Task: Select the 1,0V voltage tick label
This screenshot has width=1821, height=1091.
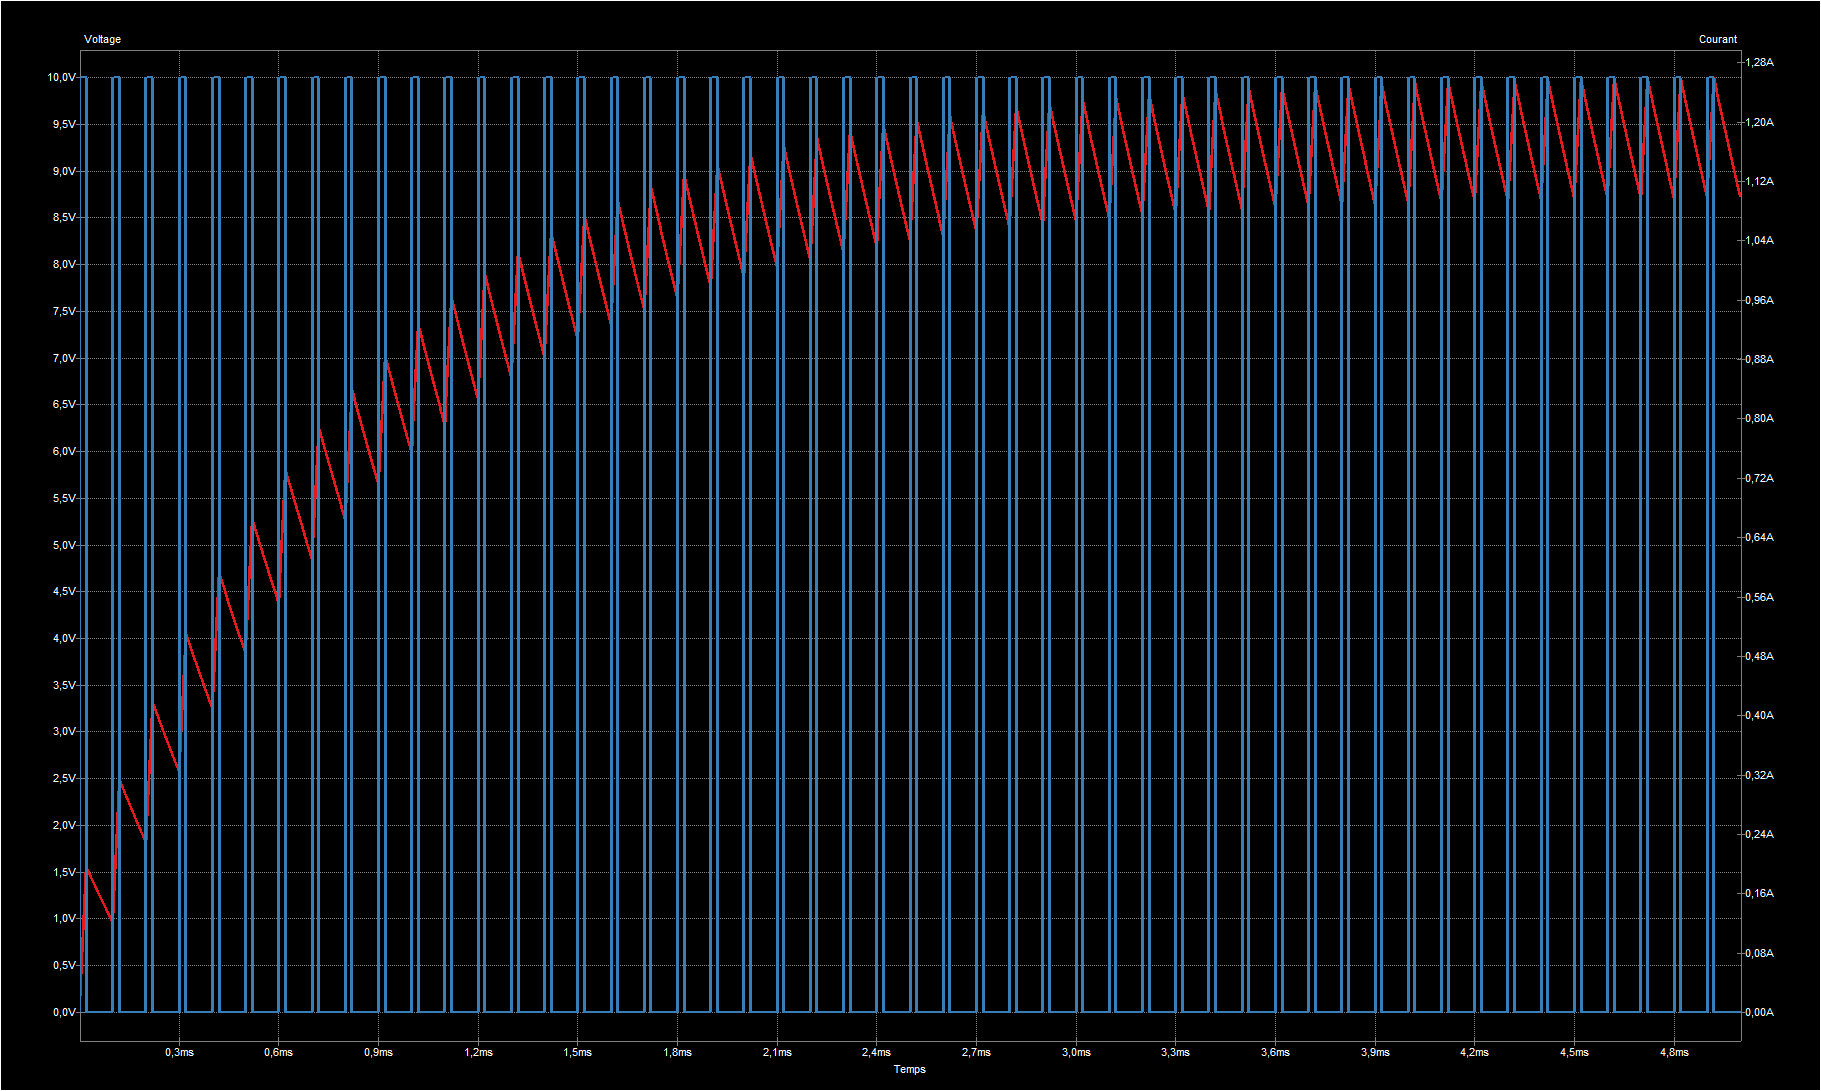Action: pyautogui.click(x=64, y=918)
